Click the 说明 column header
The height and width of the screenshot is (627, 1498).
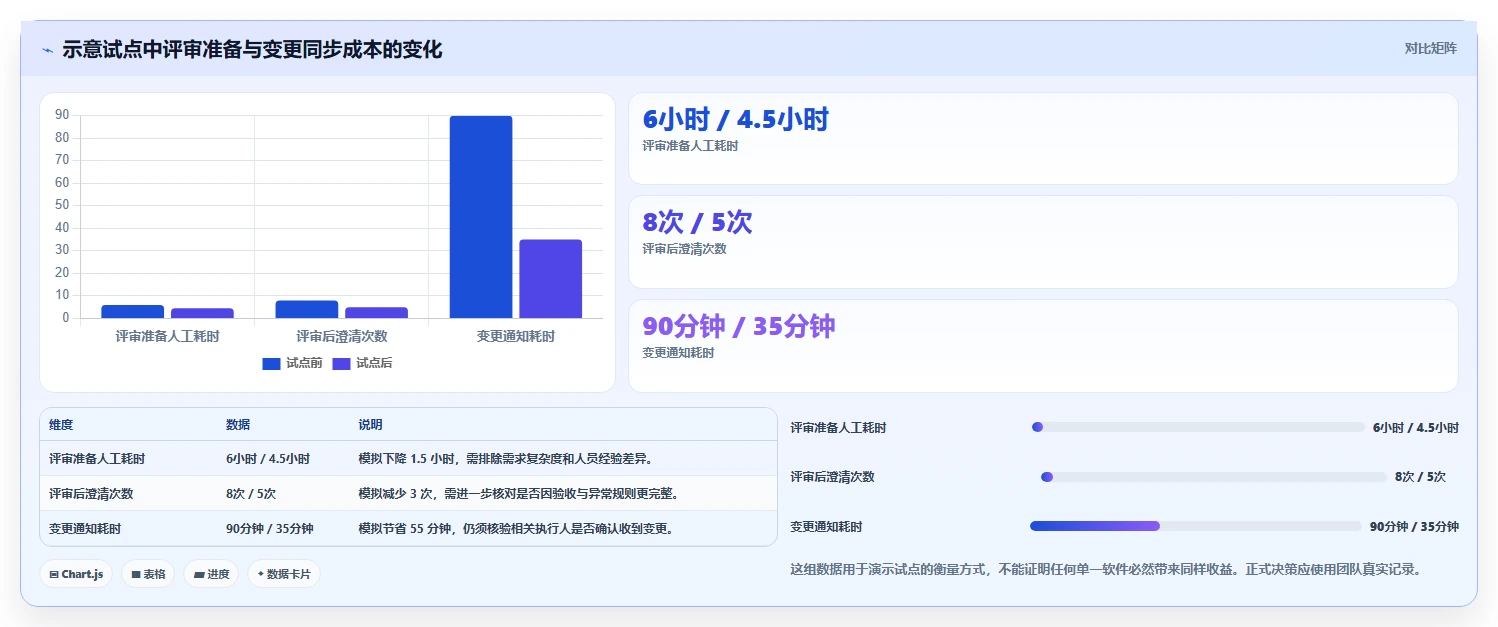370,425
